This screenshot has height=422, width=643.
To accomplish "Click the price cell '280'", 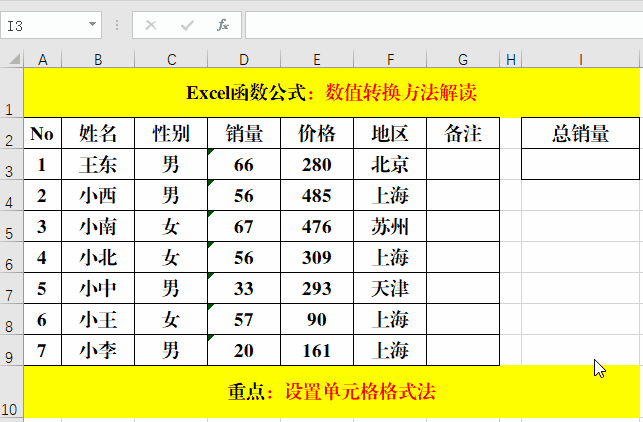I will (x=317, y=164).
